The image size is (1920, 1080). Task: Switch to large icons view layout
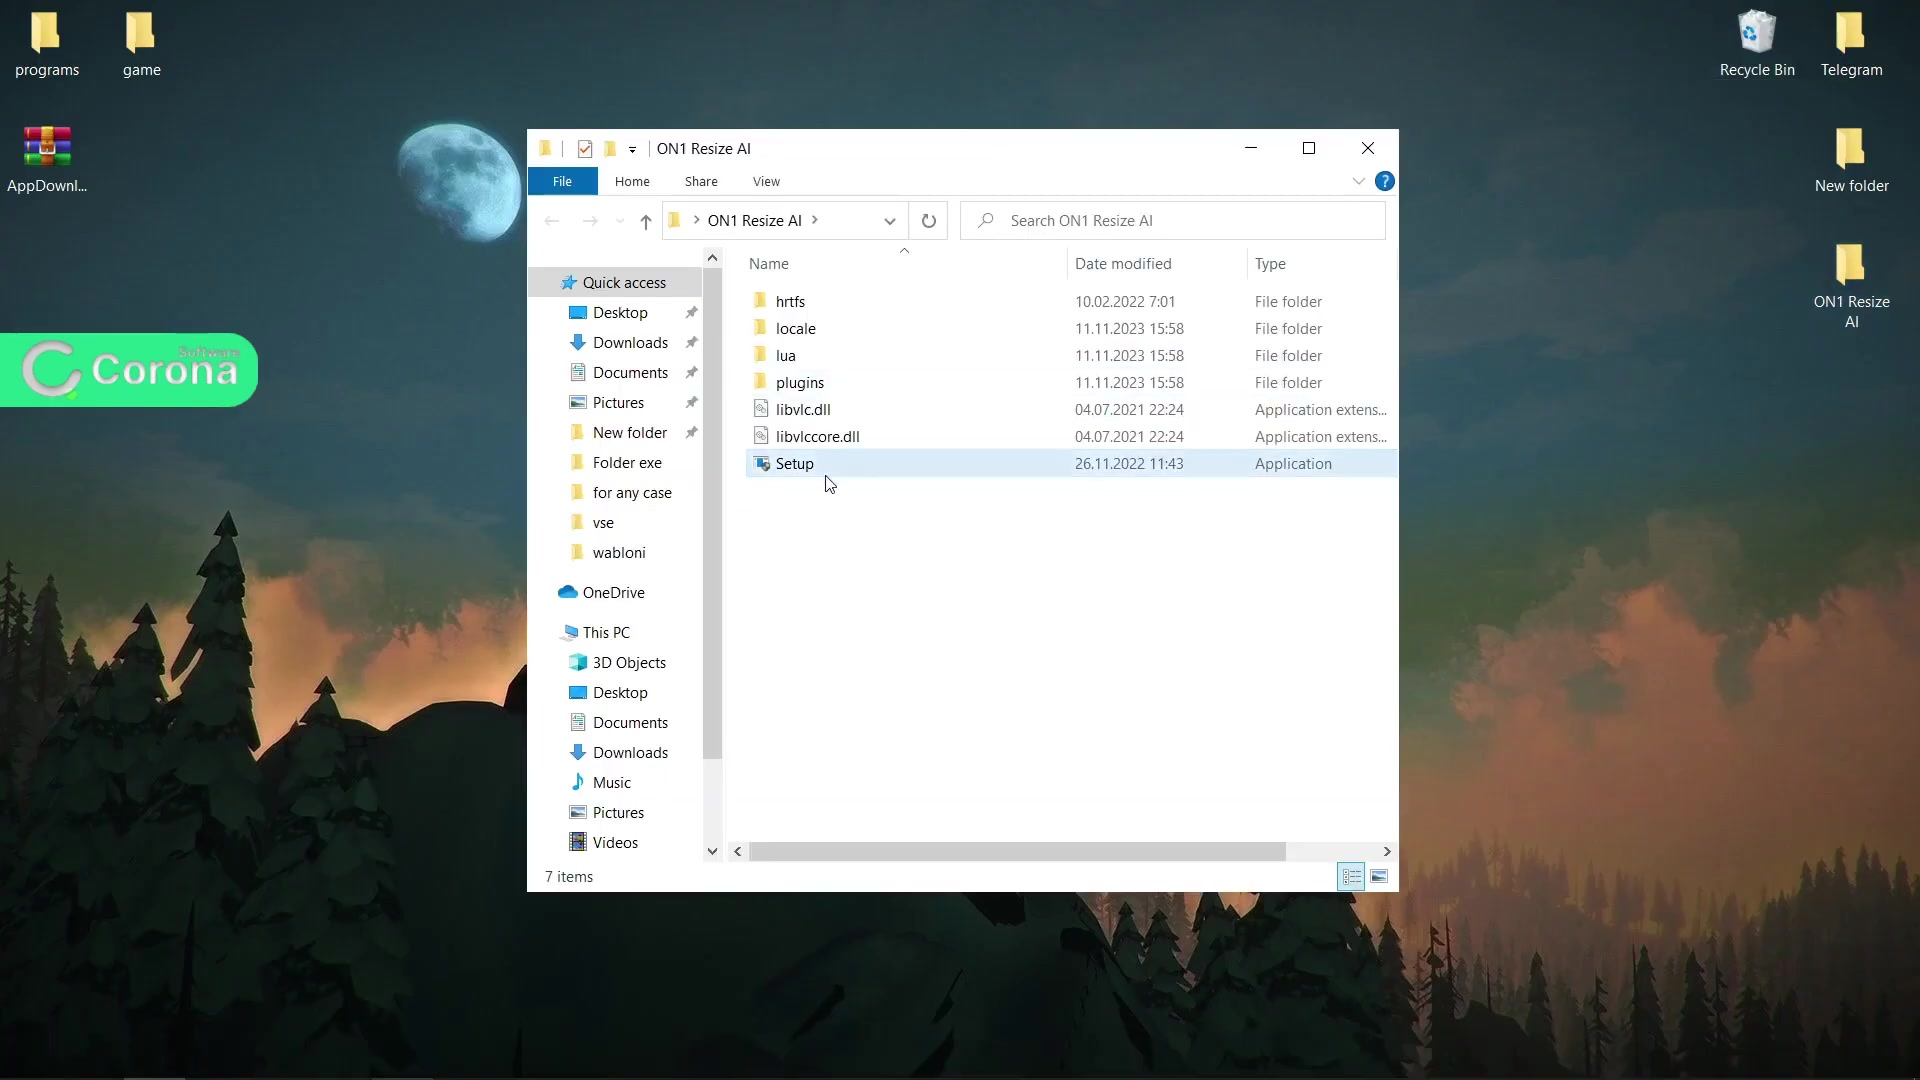click(x=1379, y=877)
